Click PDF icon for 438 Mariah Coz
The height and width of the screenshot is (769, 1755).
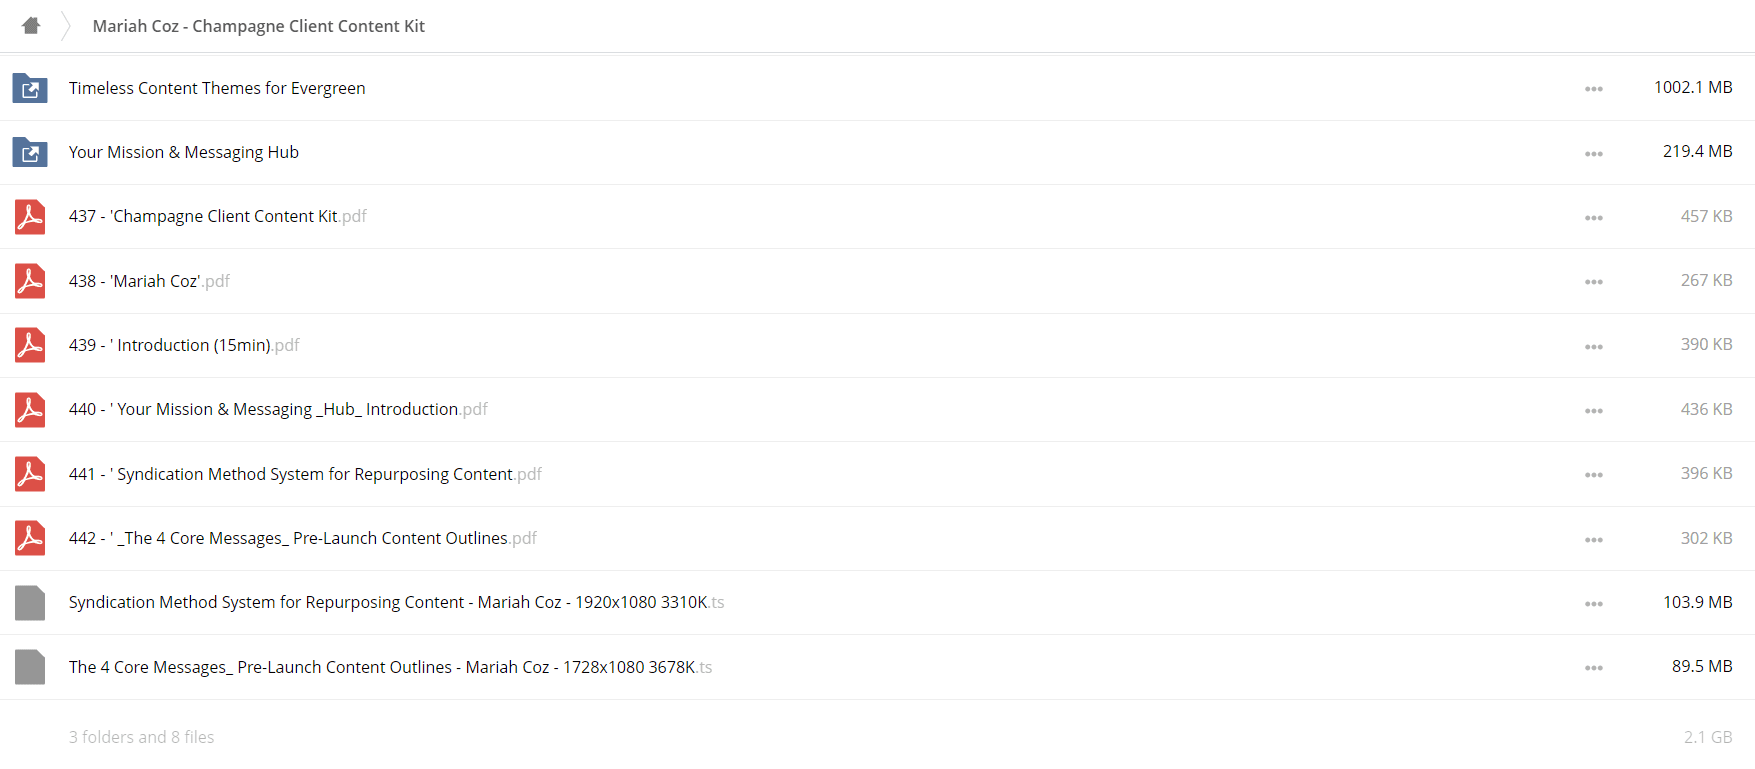(x=30, y=281)
